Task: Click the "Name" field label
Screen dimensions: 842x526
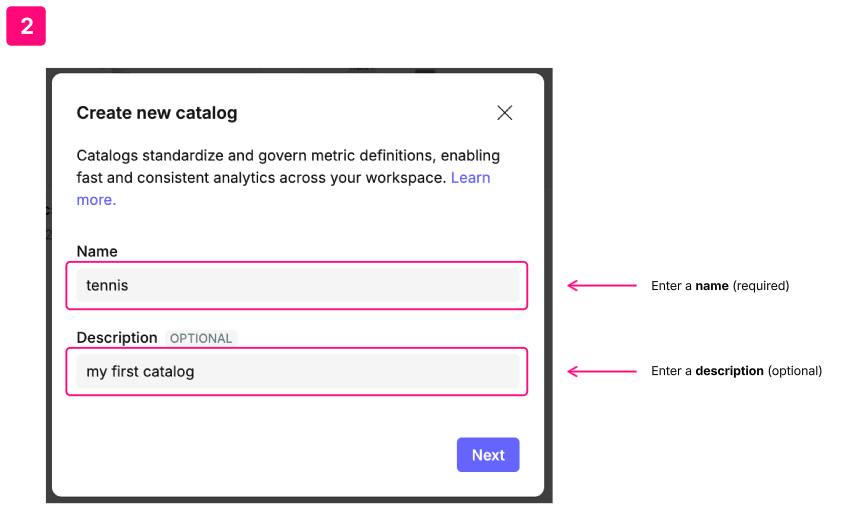Action: (97, 251)
